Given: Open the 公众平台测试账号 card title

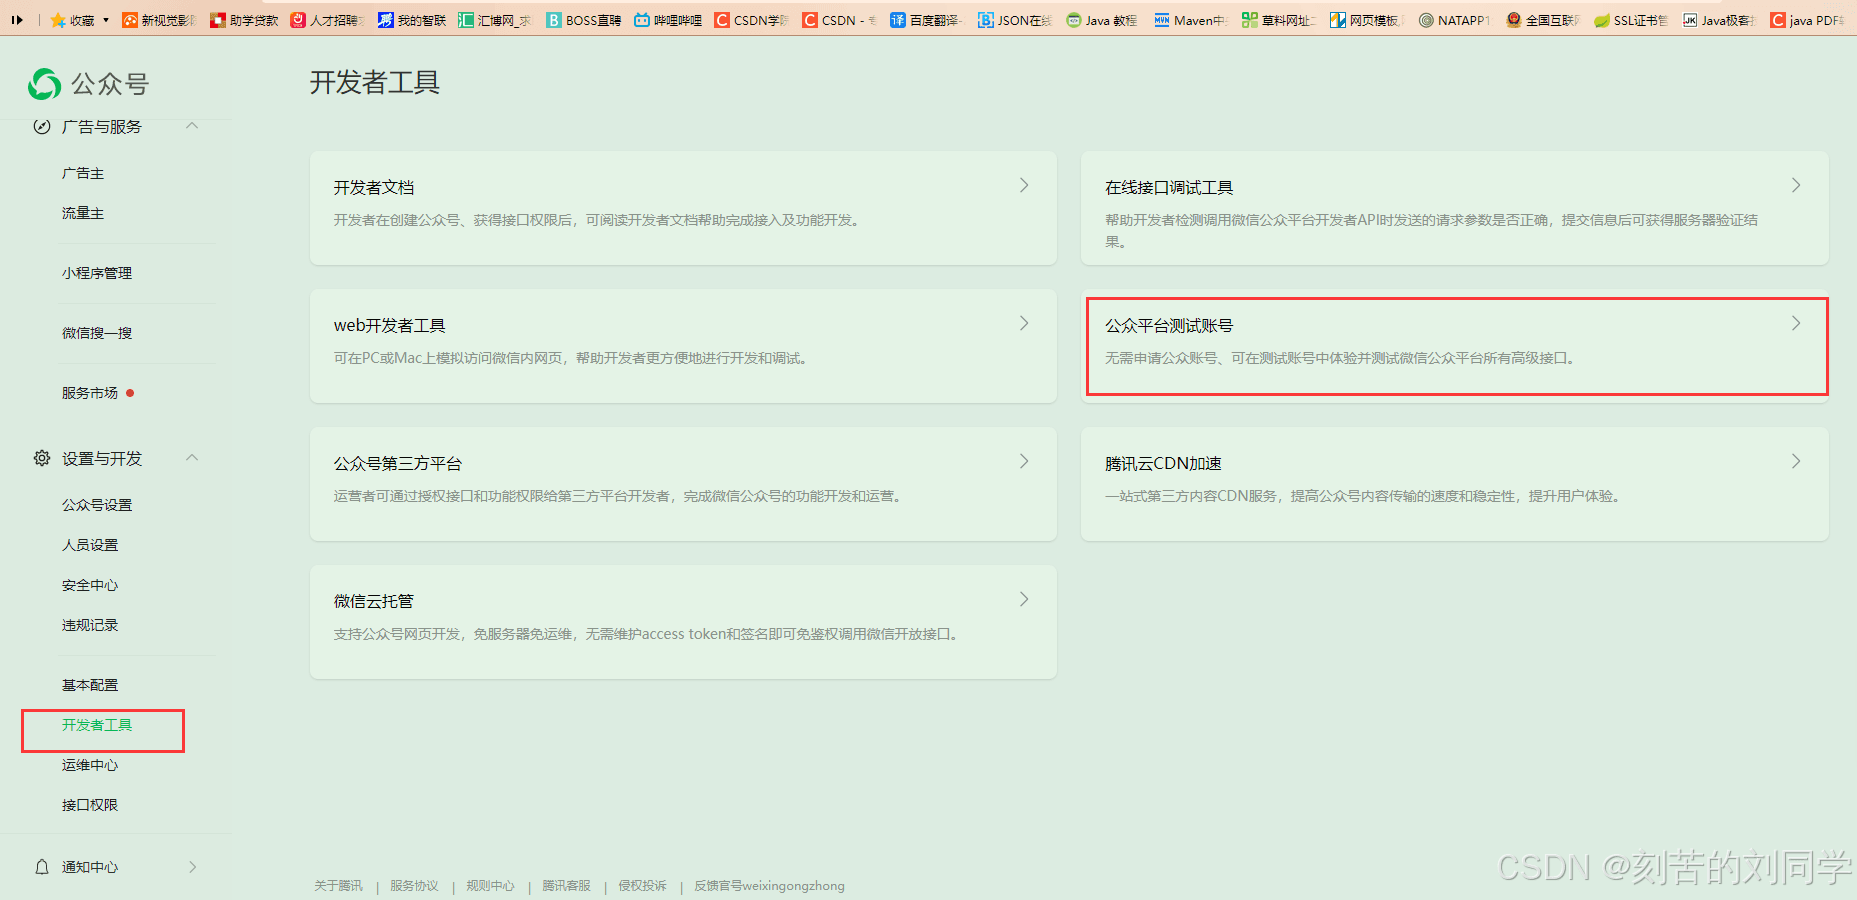Looking at the screenshot, I should pyautogui.click(x=1169, y=326).
